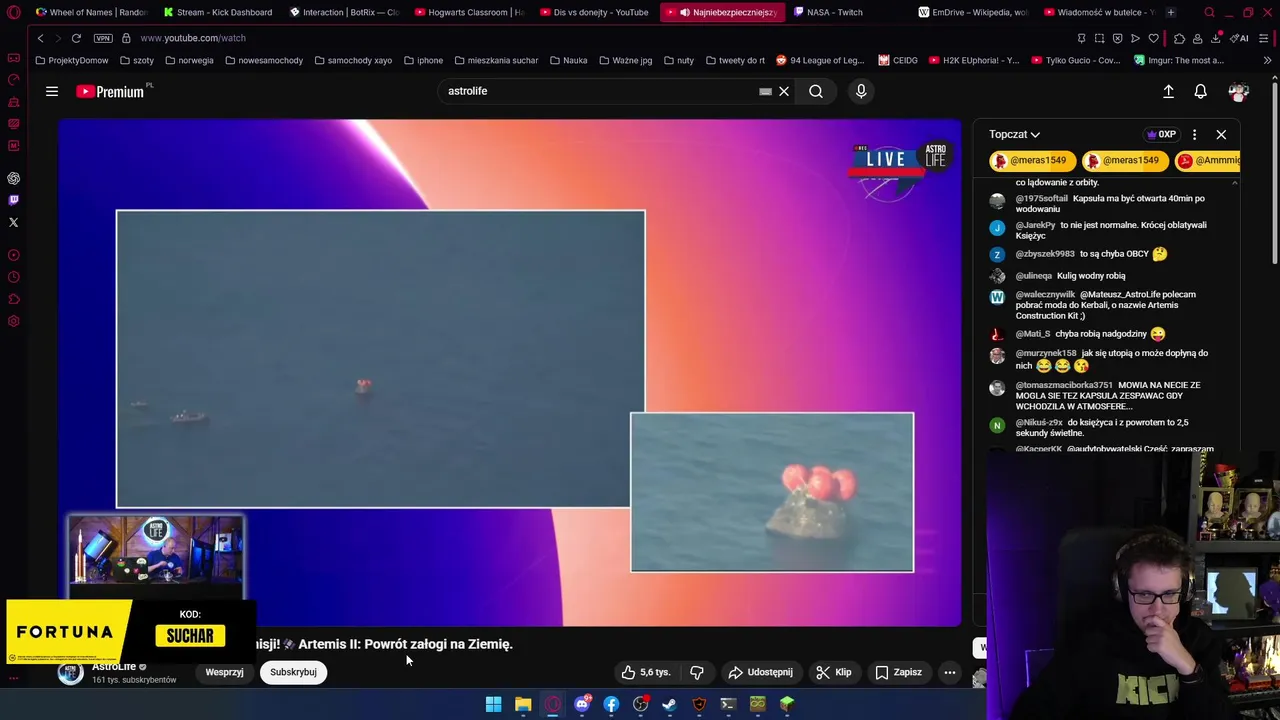
Task: Switch to Interaction BotRix tab
Action: [345, 12]
